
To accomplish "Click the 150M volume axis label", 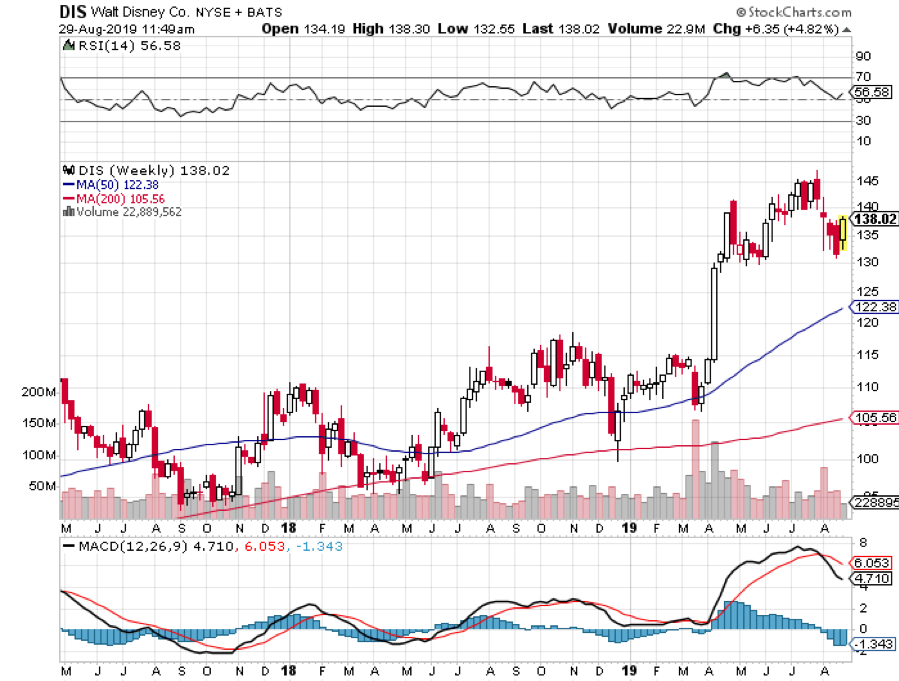I will tap(39, 423).
